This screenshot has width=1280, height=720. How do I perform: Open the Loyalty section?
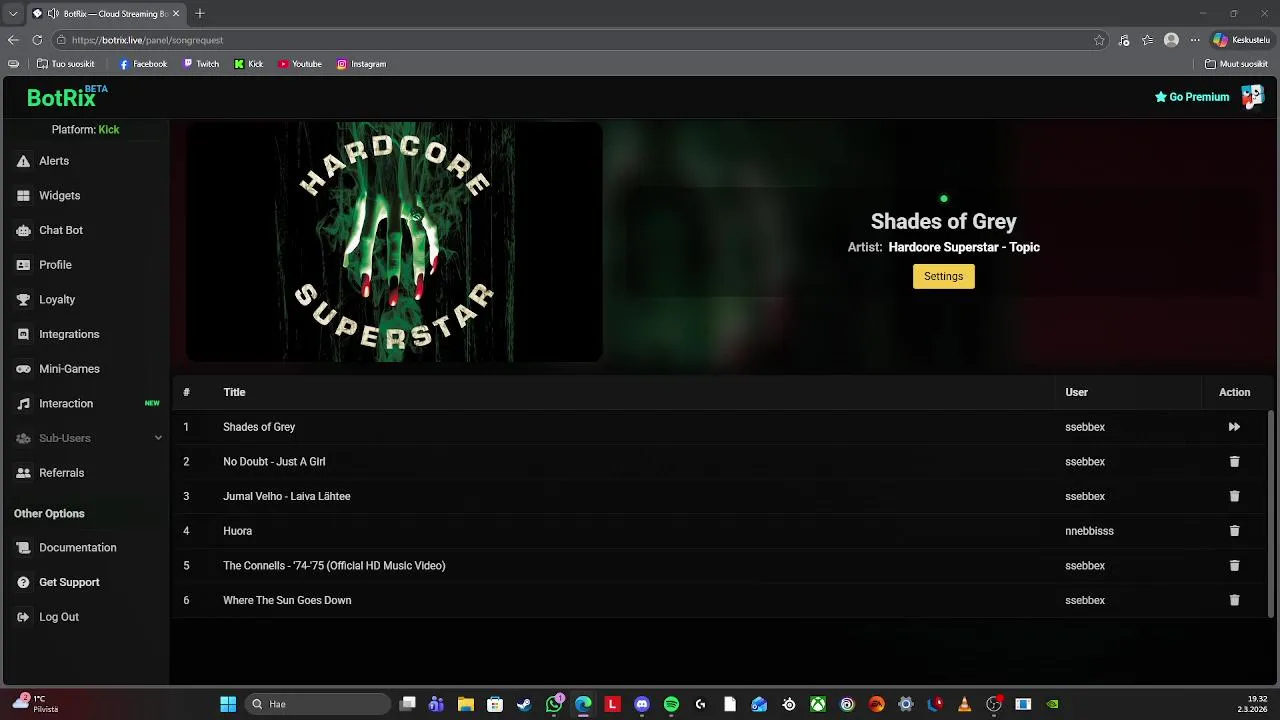tap(57, 300)
